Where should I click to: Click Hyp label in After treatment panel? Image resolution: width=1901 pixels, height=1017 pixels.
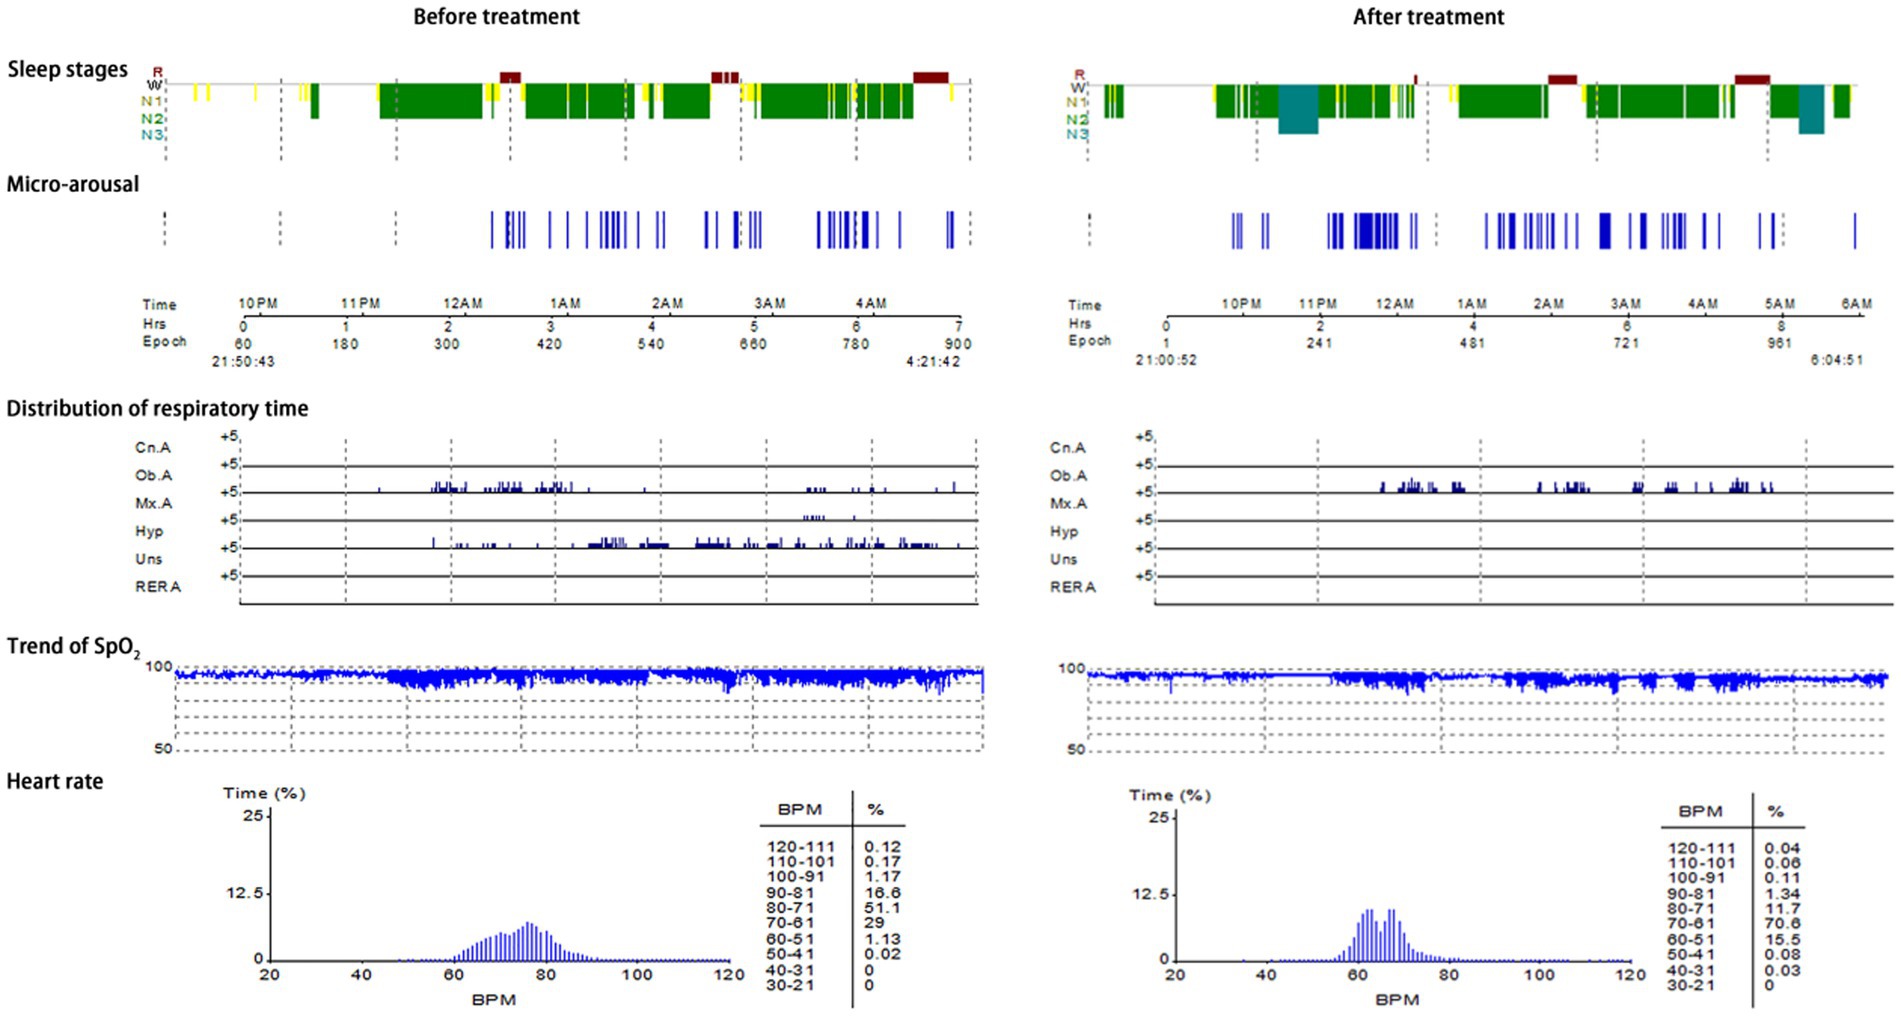tap(1064, 532)
